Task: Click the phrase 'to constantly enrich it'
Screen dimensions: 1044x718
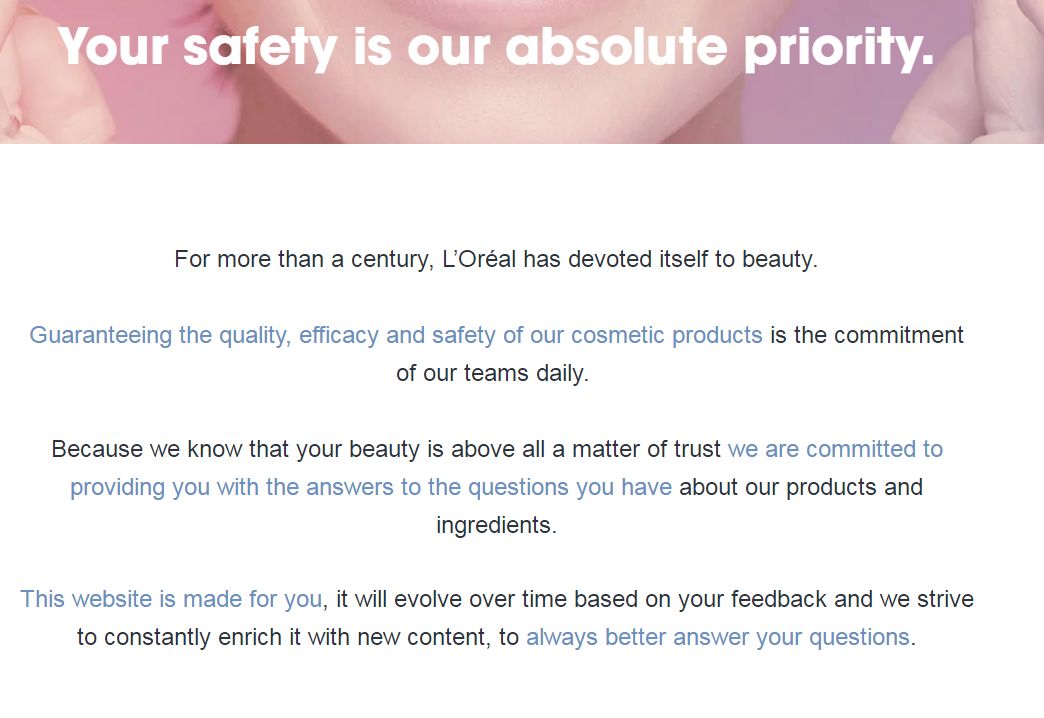Action: click(x=190, y=638)
